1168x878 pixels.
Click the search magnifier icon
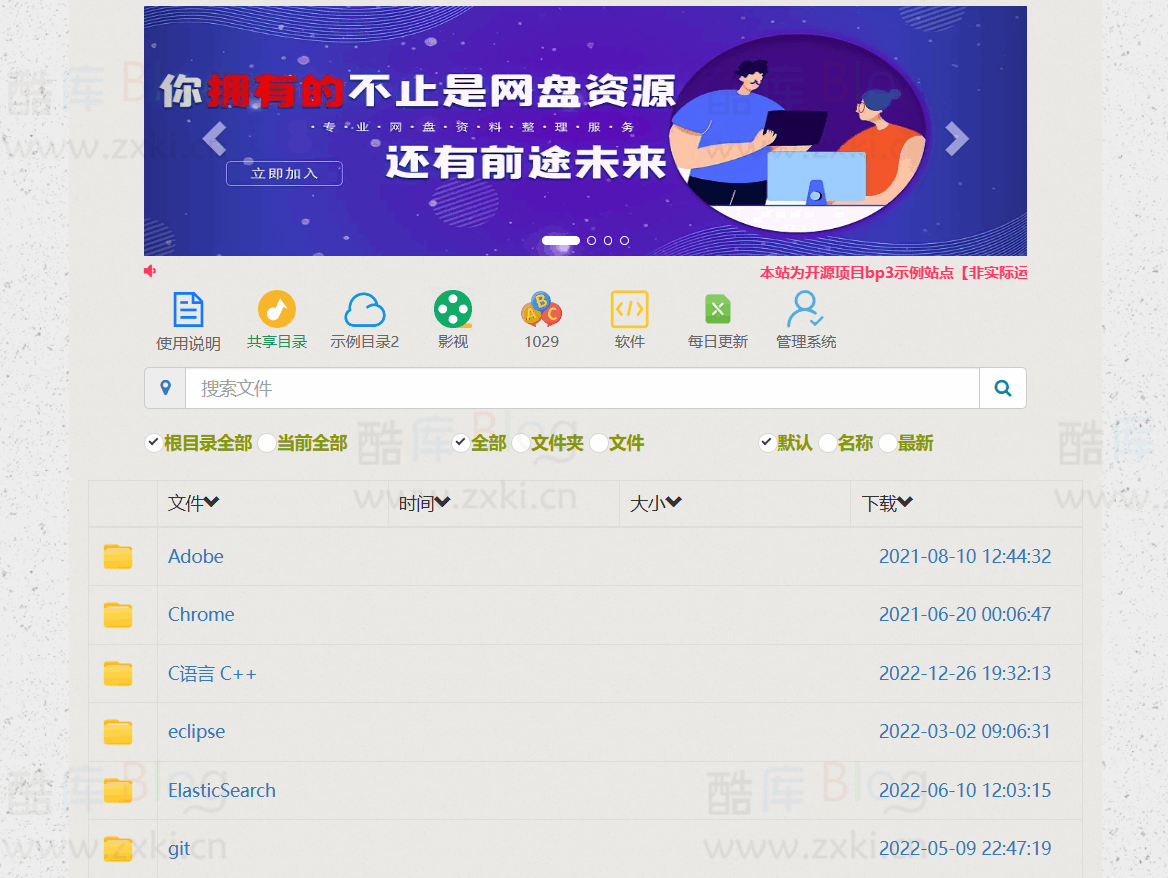click(x=1002, y=387)
